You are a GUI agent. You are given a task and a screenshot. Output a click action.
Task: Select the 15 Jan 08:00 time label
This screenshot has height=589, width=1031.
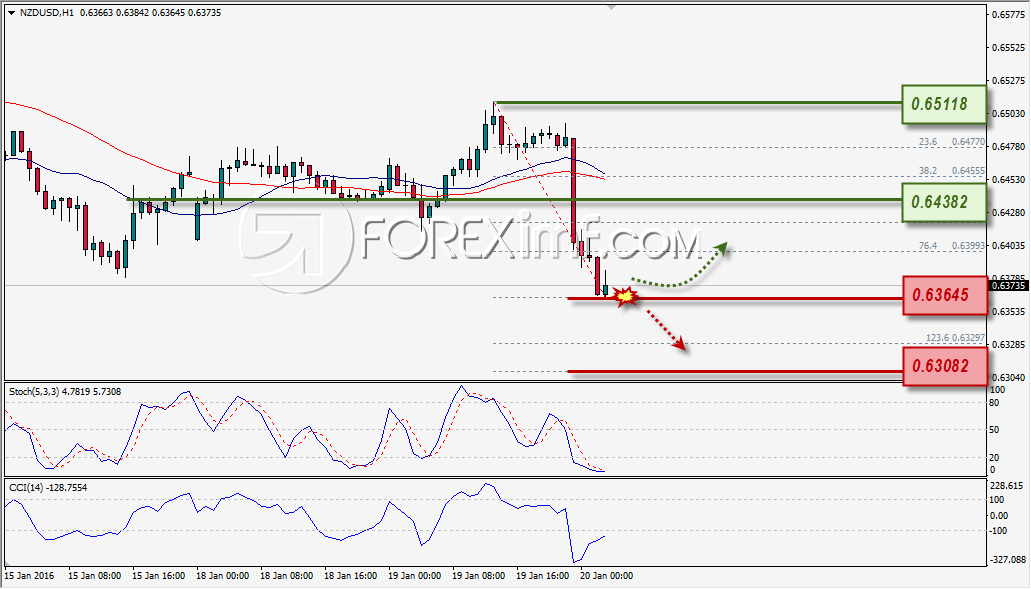pyautogui.click(x=93, y=575)
